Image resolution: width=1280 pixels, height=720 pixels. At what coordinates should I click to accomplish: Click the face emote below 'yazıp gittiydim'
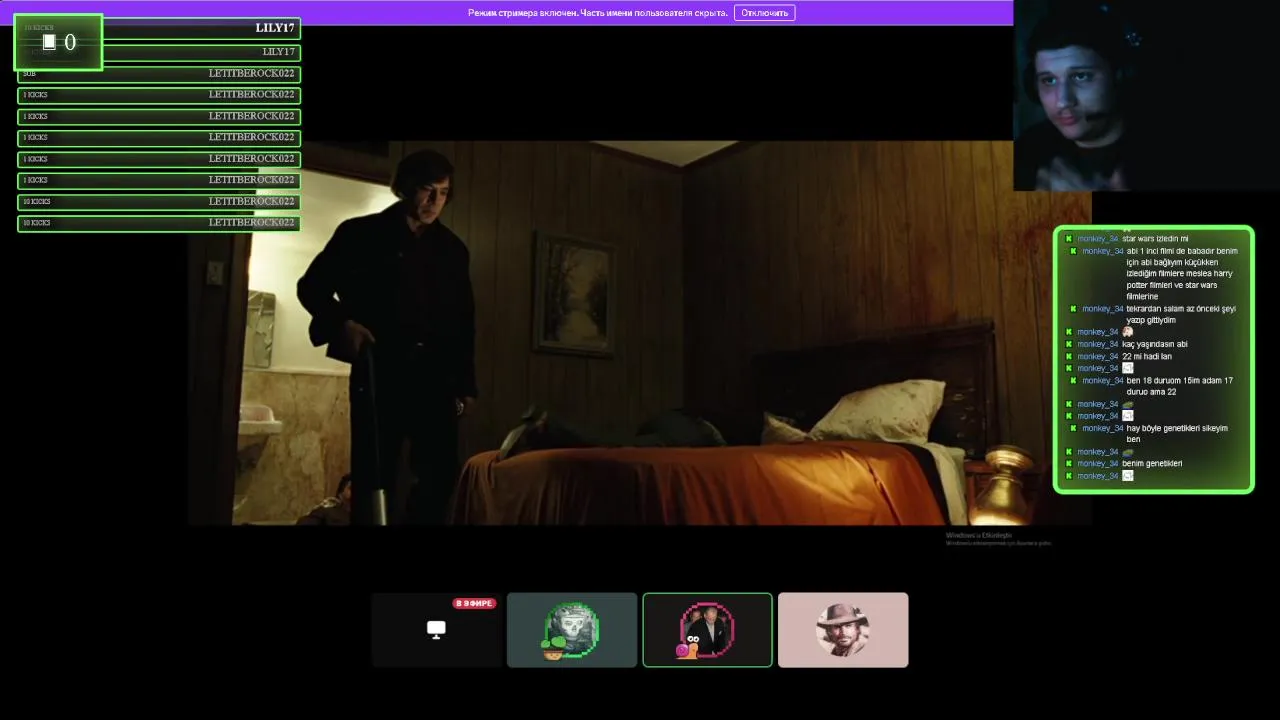click(1128, 332)
